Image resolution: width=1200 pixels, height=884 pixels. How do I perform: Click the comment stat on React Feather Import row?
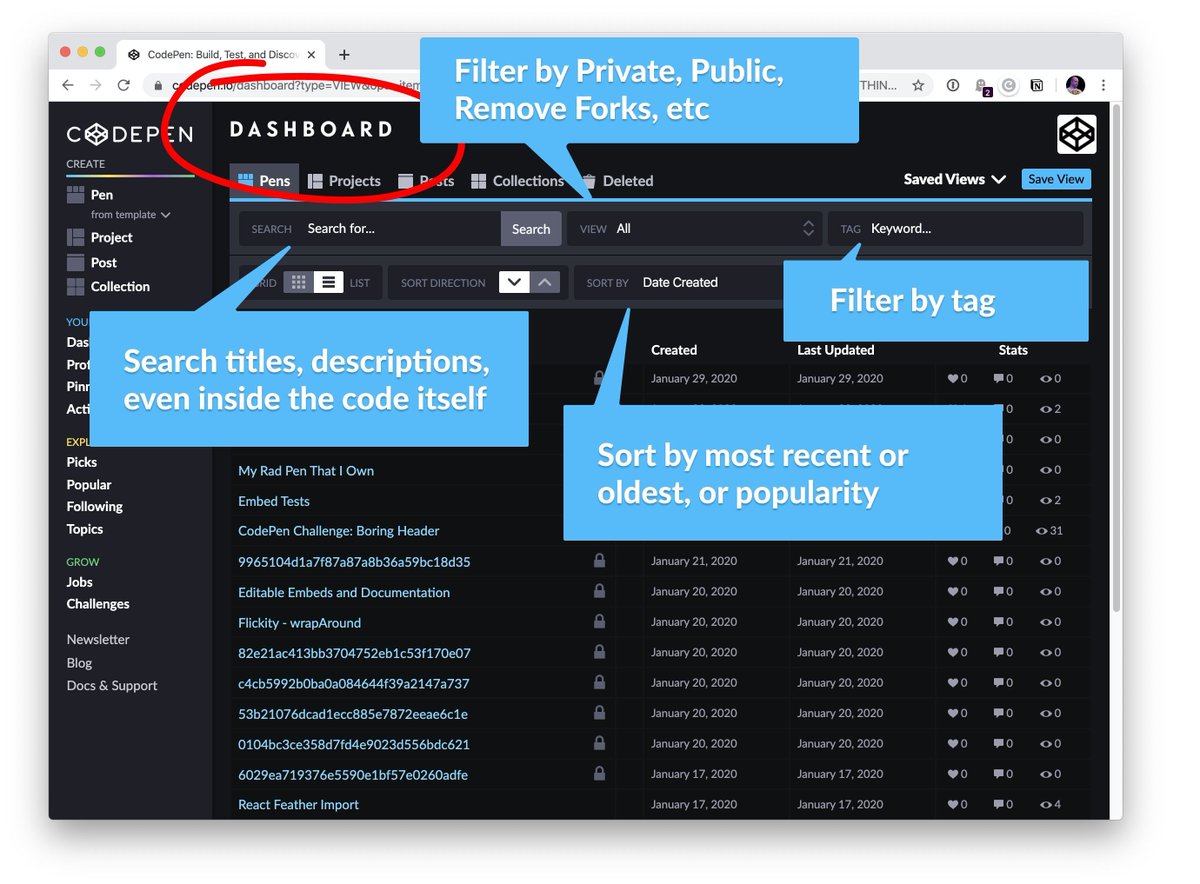click(x=1003, y=804)
